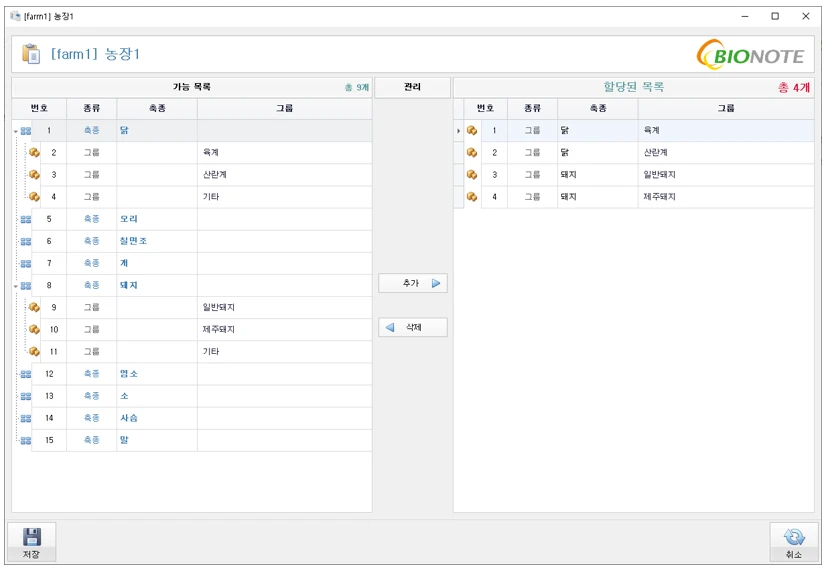
Task: Click the 할당된 목록 panel title
Action: pos(633,87)
